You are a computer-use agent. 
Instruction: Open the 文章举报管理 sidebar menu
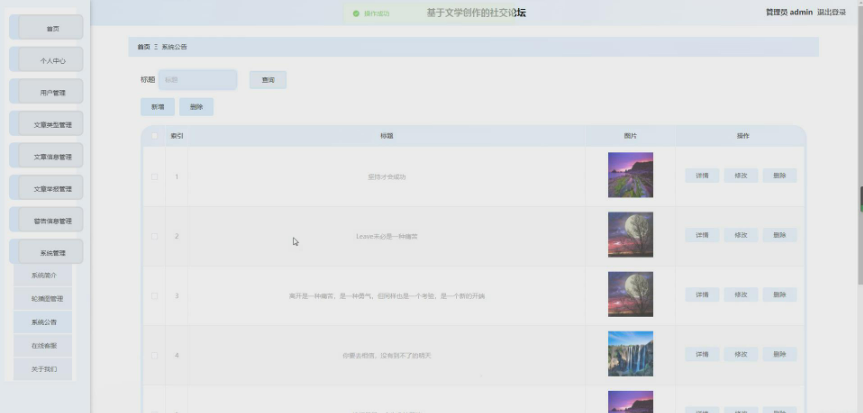46,188
